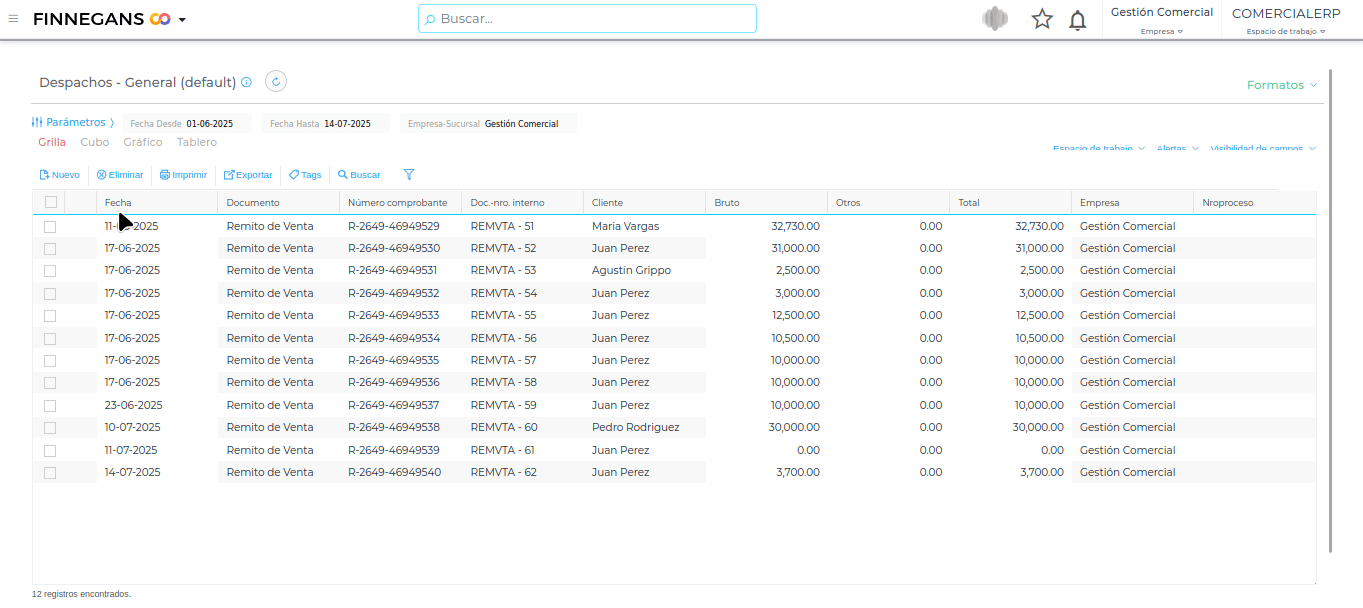Check the row REMVTA - 54 checkbox
The width and height of the screenshot is (1363, 608).
coord(50,294)
